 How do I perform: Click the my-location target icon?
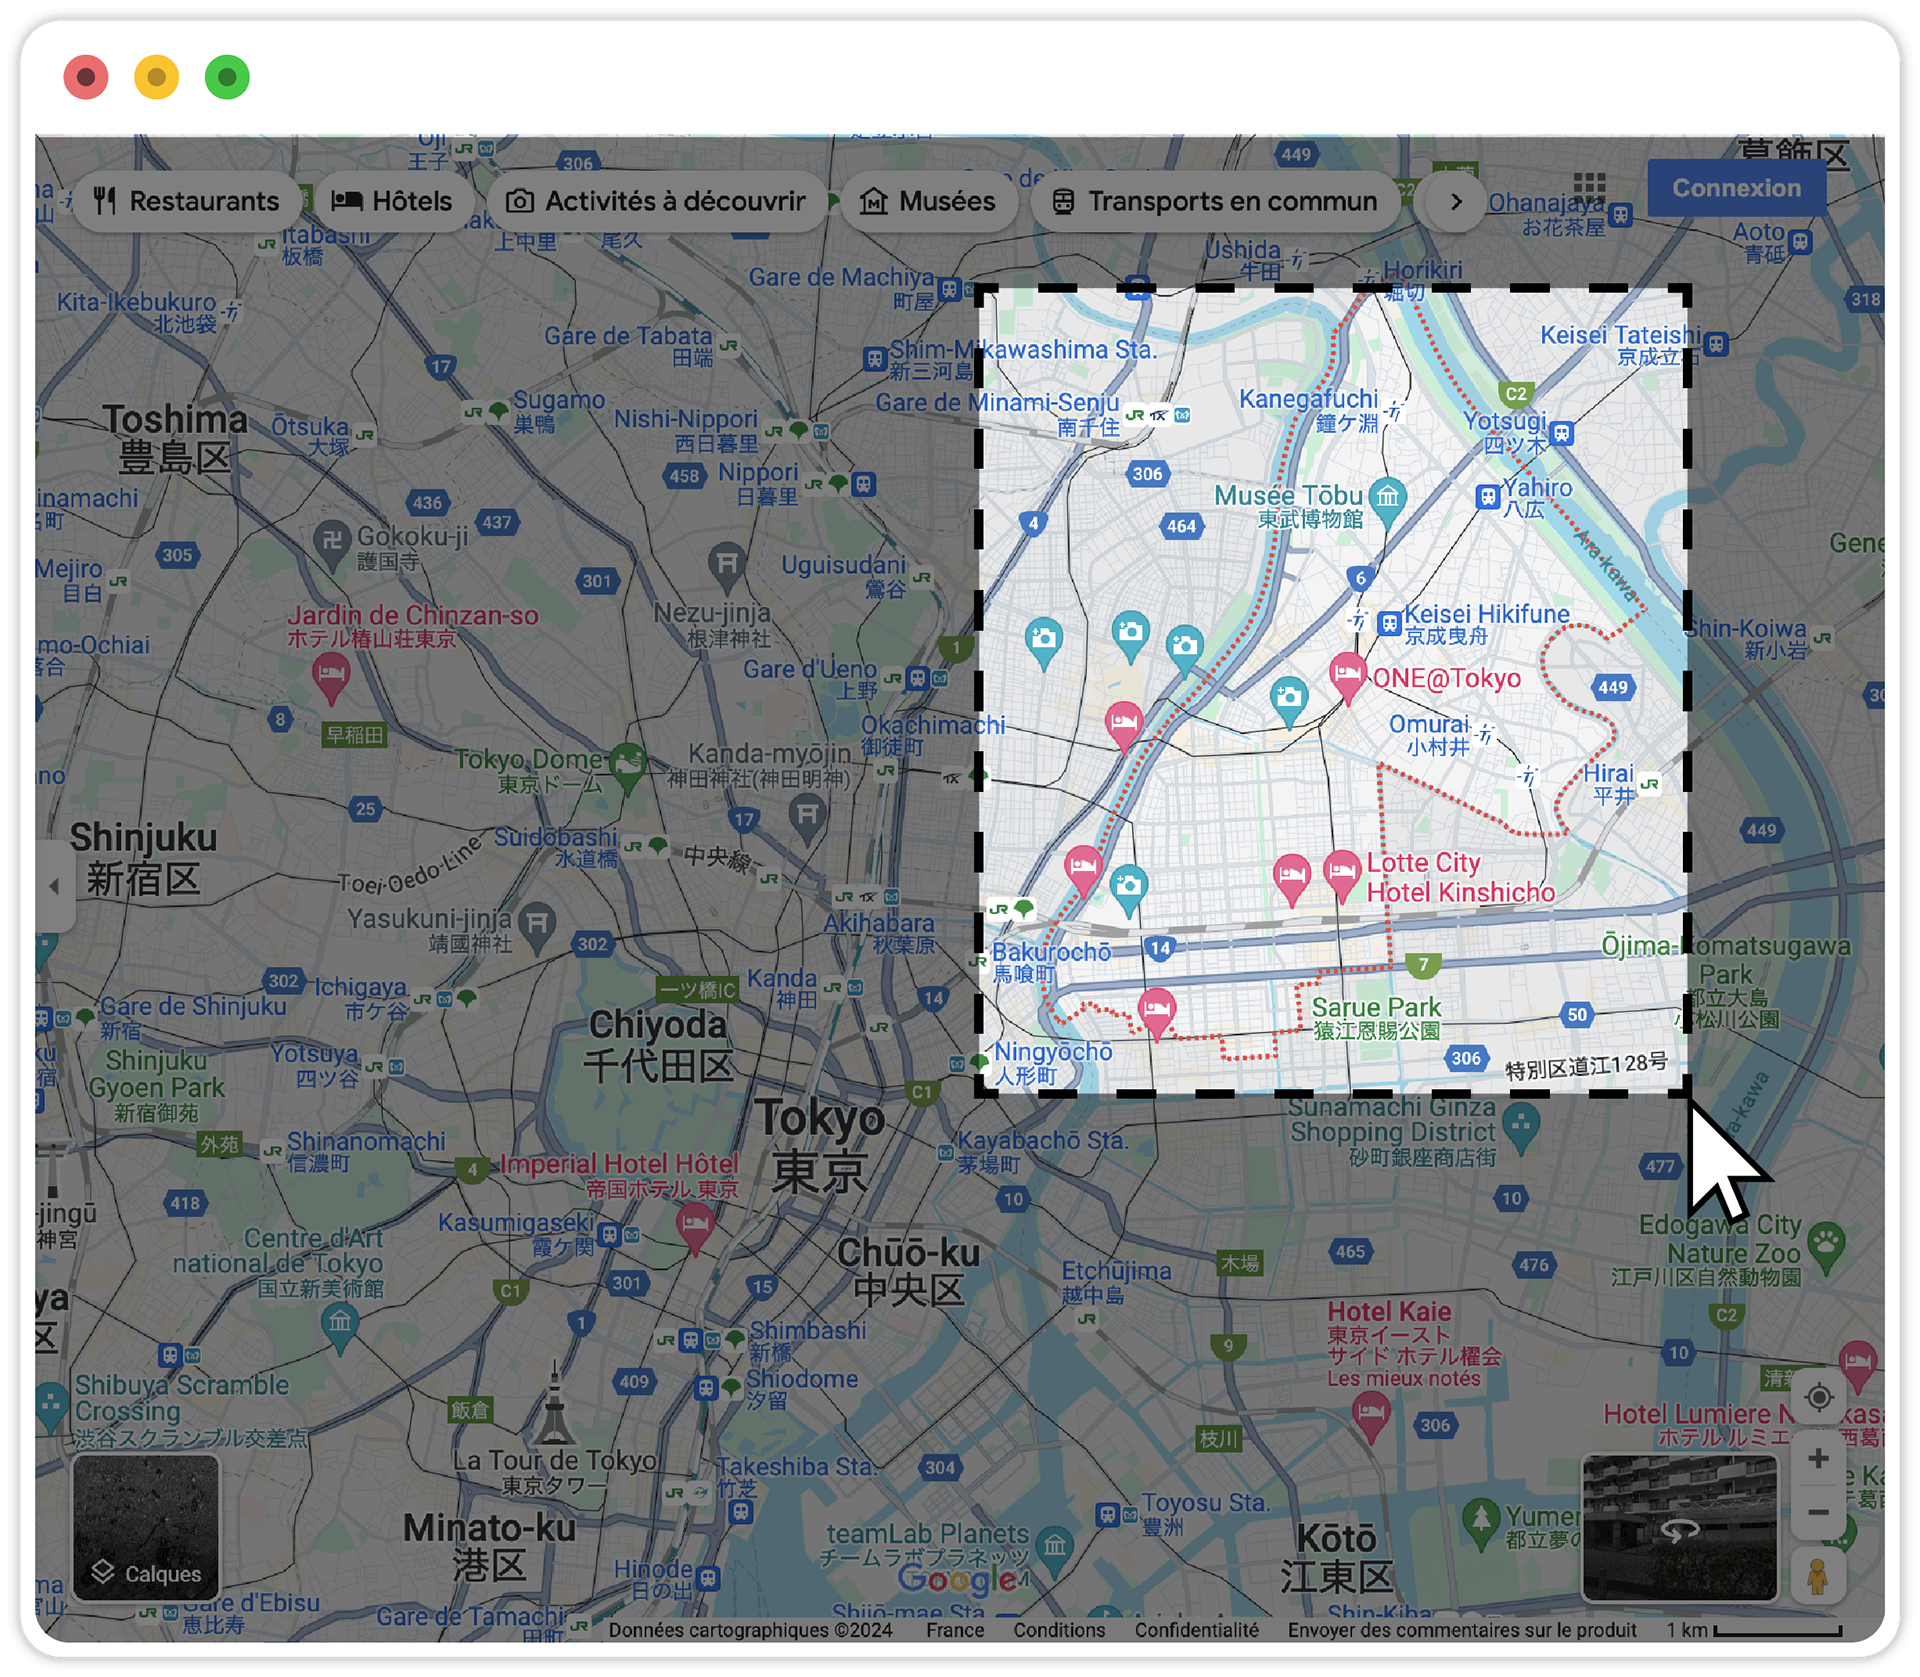coord(1819,1397)
